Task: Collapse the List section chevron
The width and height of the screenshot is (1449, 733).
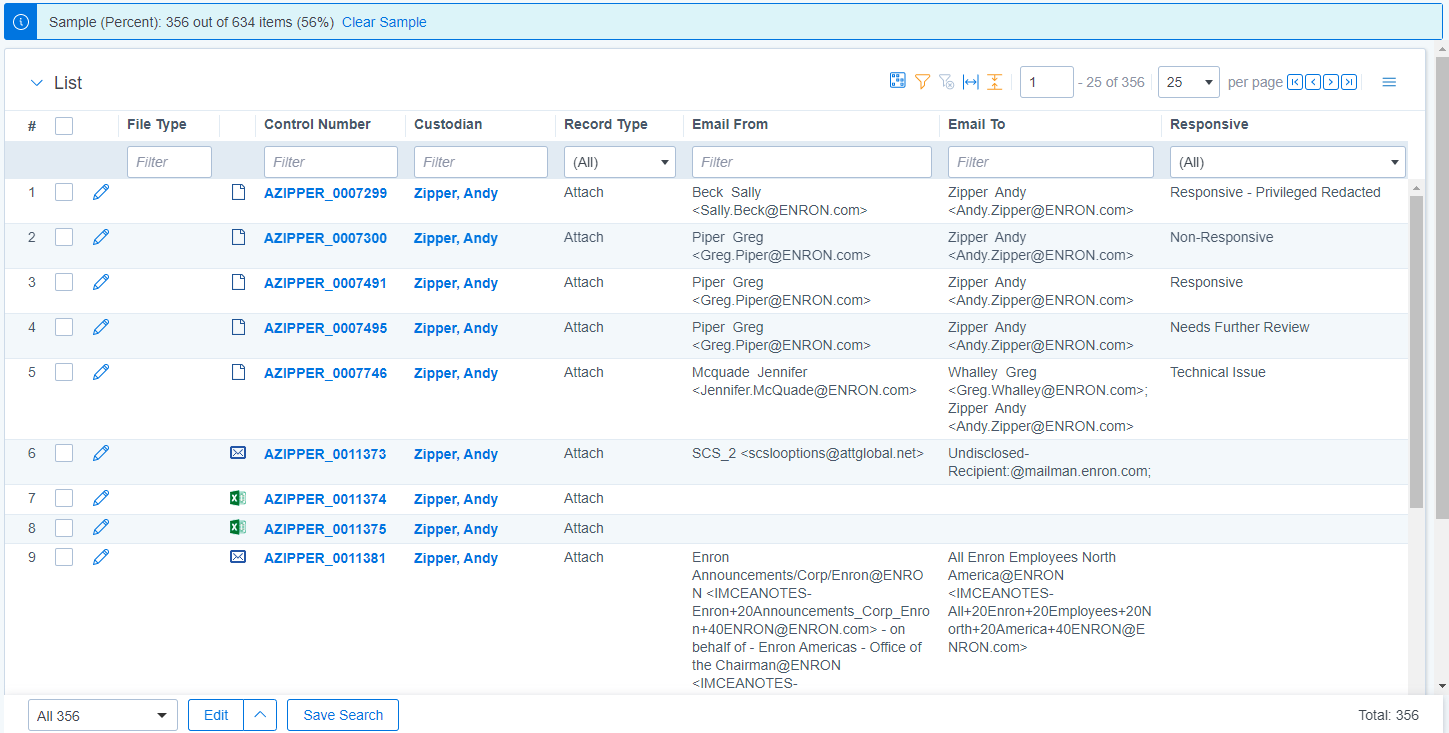Action: [37, 83]
